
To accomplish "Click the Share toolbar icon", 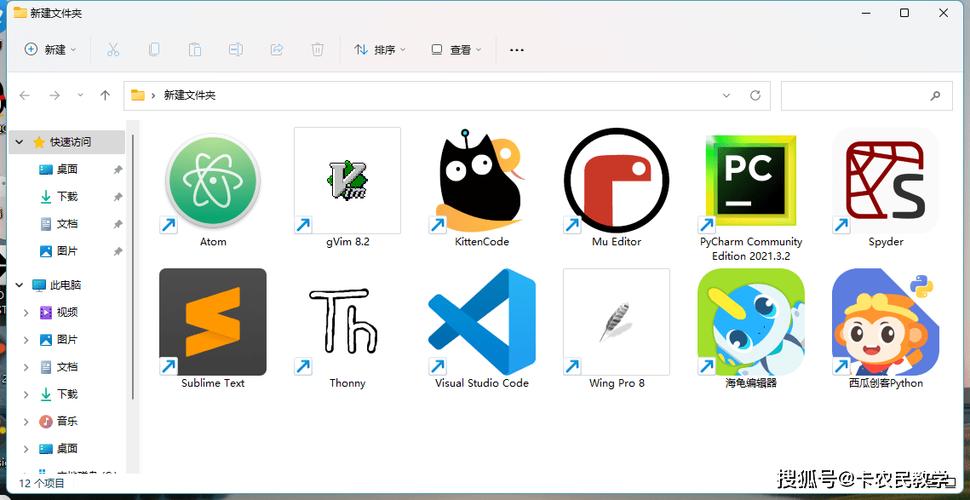I will pos(277,50).
